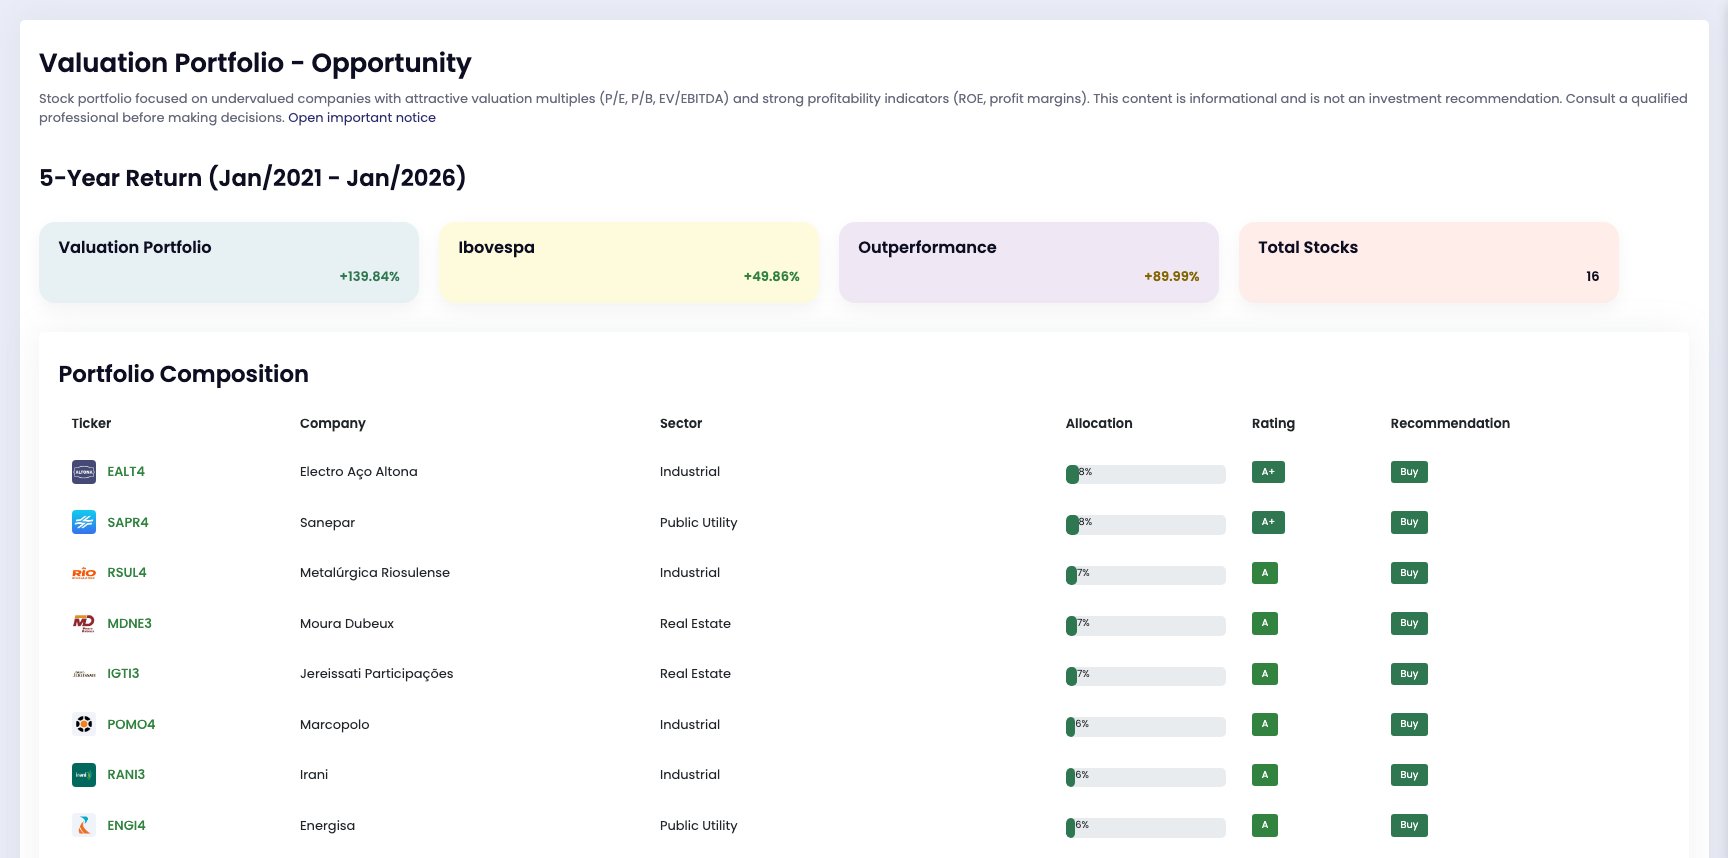Click the A rating badge for Irani
The width and height of the screenshot is (1728, 858).
pos(1265,775)
